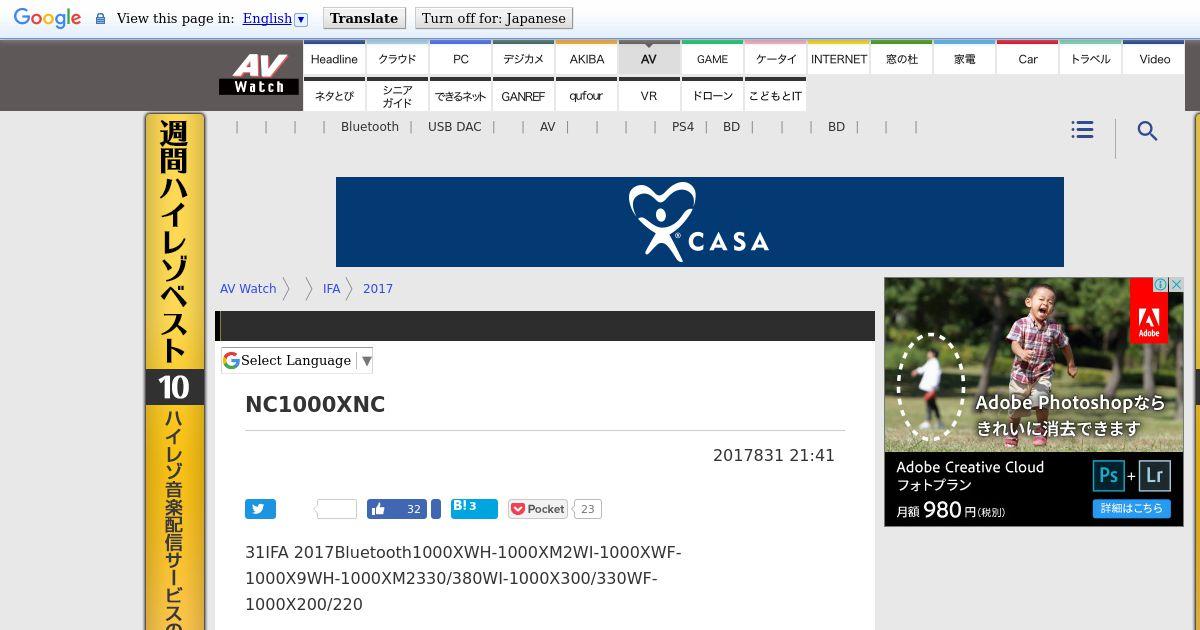Click the article date 2017831 21:41
The width and height of the screenshot is (1200, 630).
[774, 455]
